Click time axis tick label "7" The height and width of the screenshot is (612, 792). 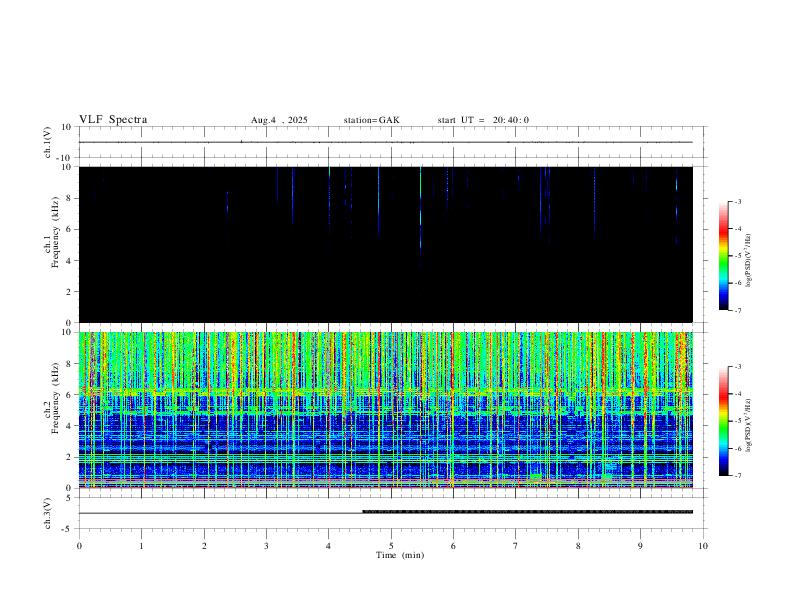[x=516, y=546]
